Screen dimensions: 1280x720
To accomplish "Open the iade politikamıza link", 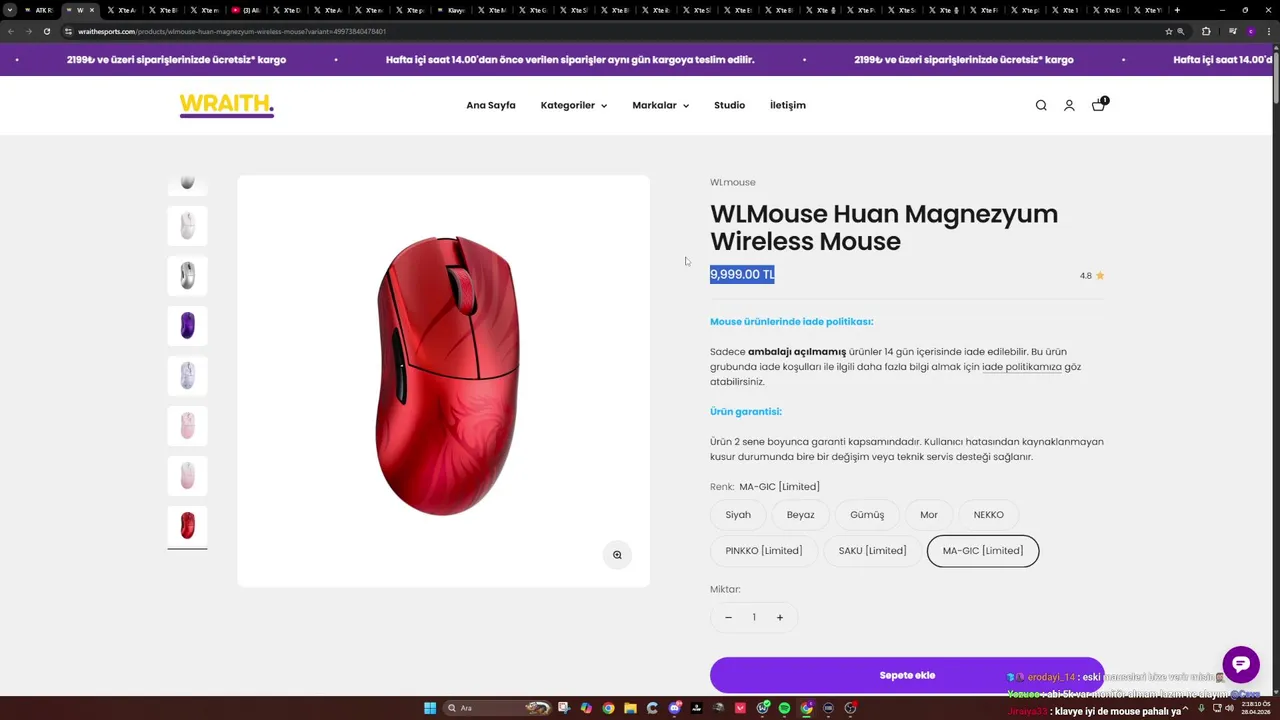I will [1021, 367].
